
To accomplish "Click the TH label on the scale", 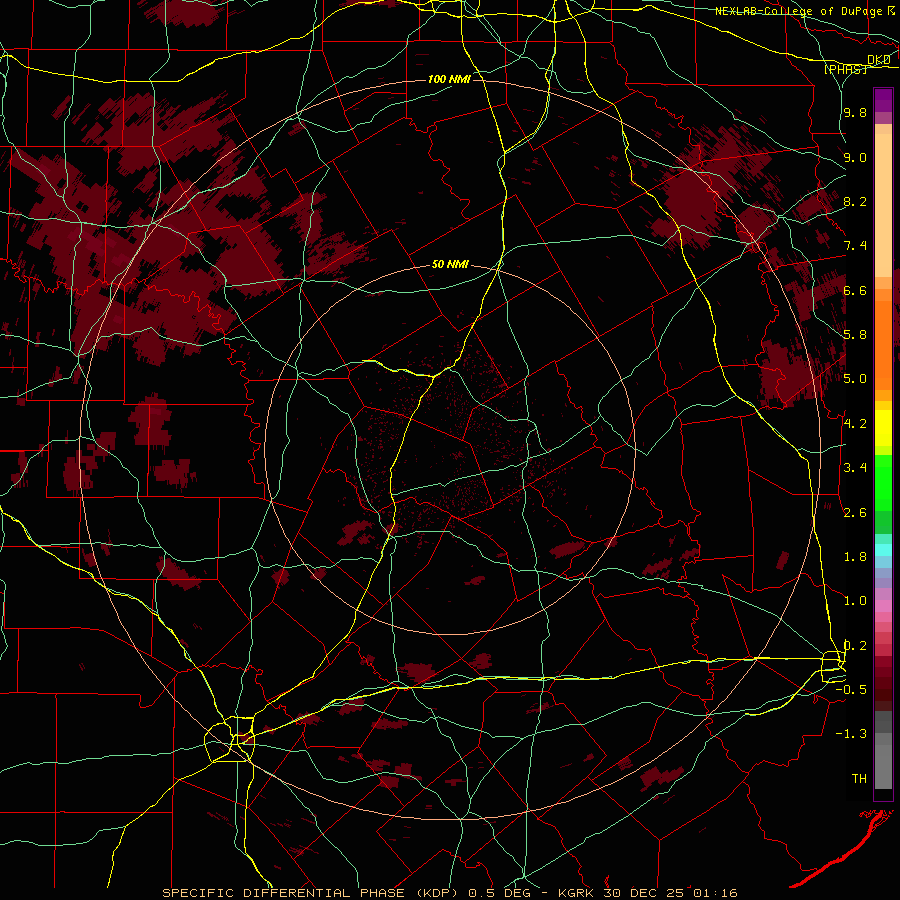I will click(x=859, y=779).
